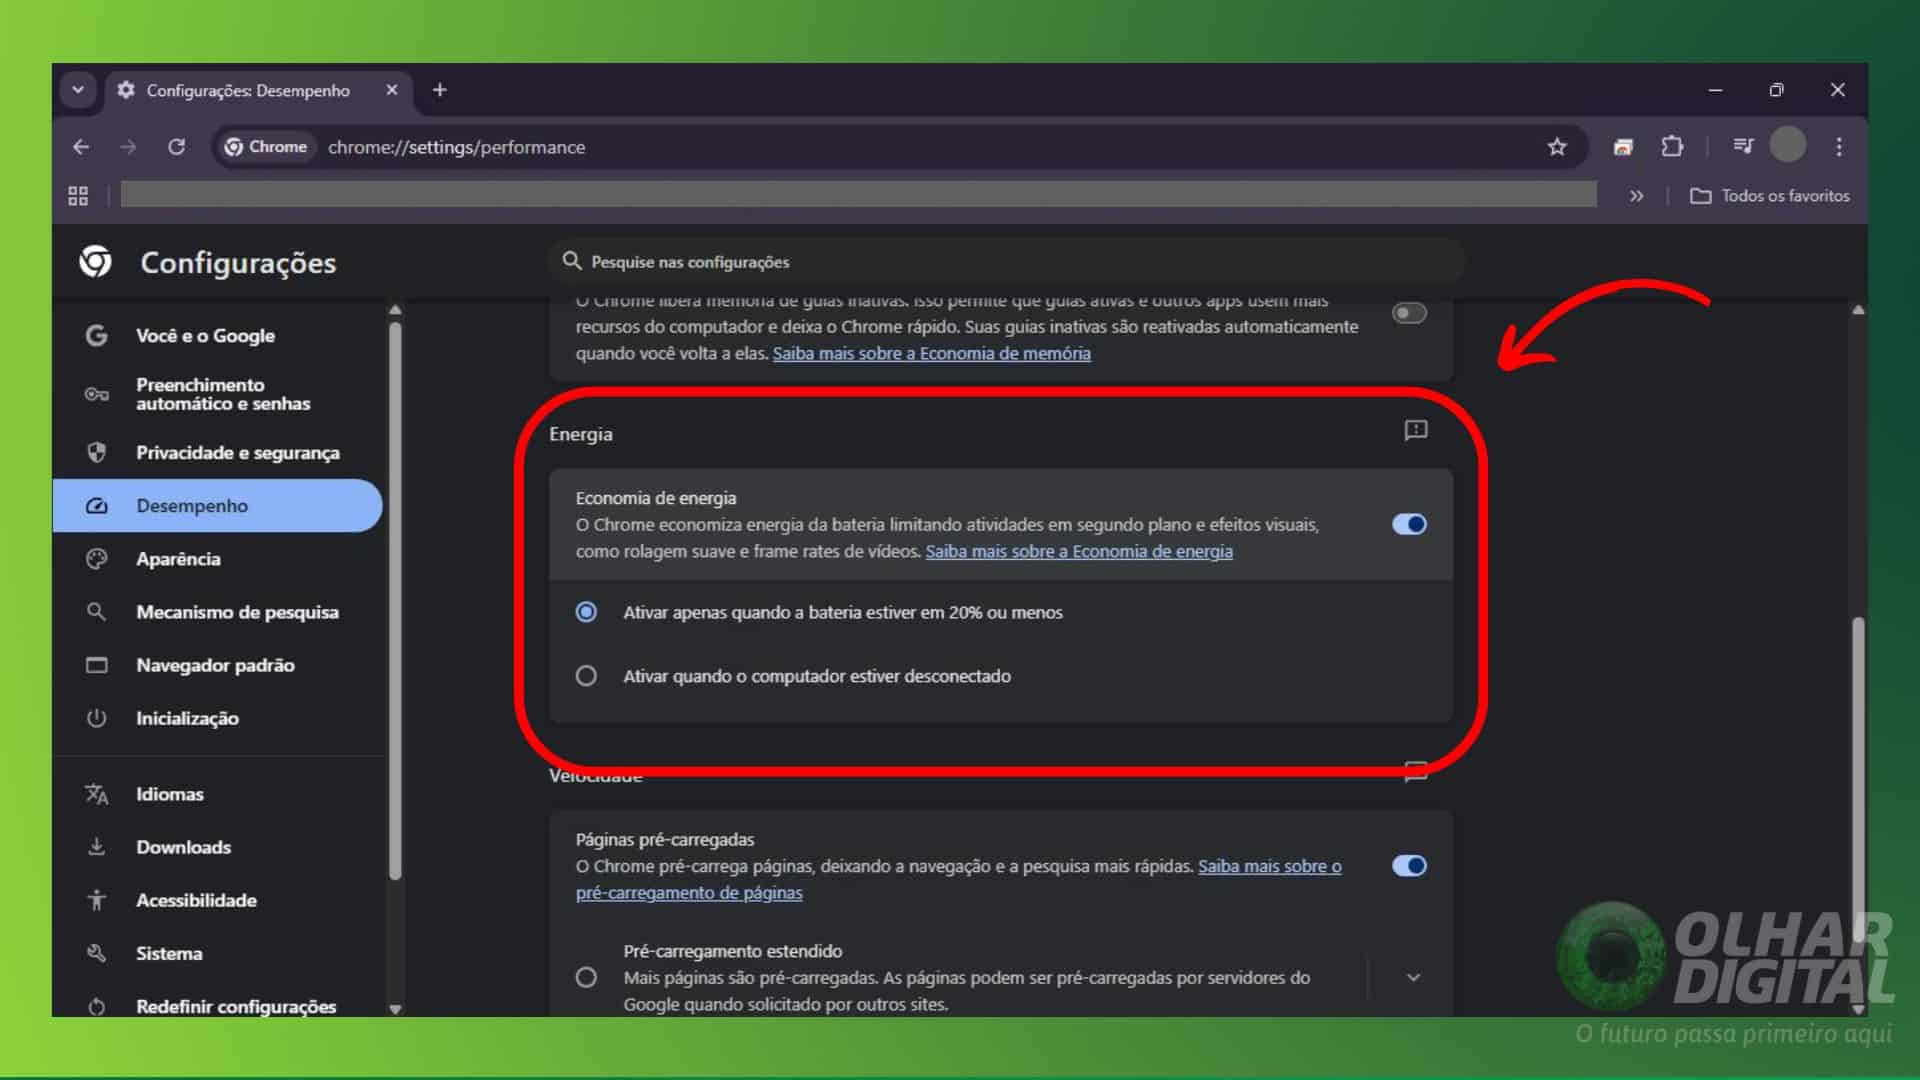Click the key icon for passwords
This screenshot has height=1080, width=1920.
tap(96, 394)
